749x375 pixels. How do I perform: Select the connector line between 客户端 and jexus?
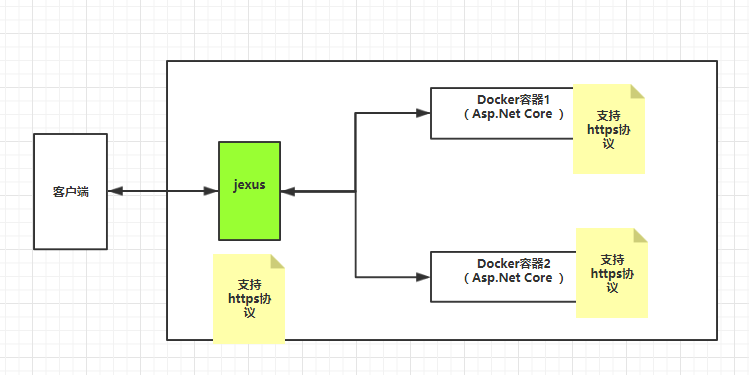[x=163, y=191]
